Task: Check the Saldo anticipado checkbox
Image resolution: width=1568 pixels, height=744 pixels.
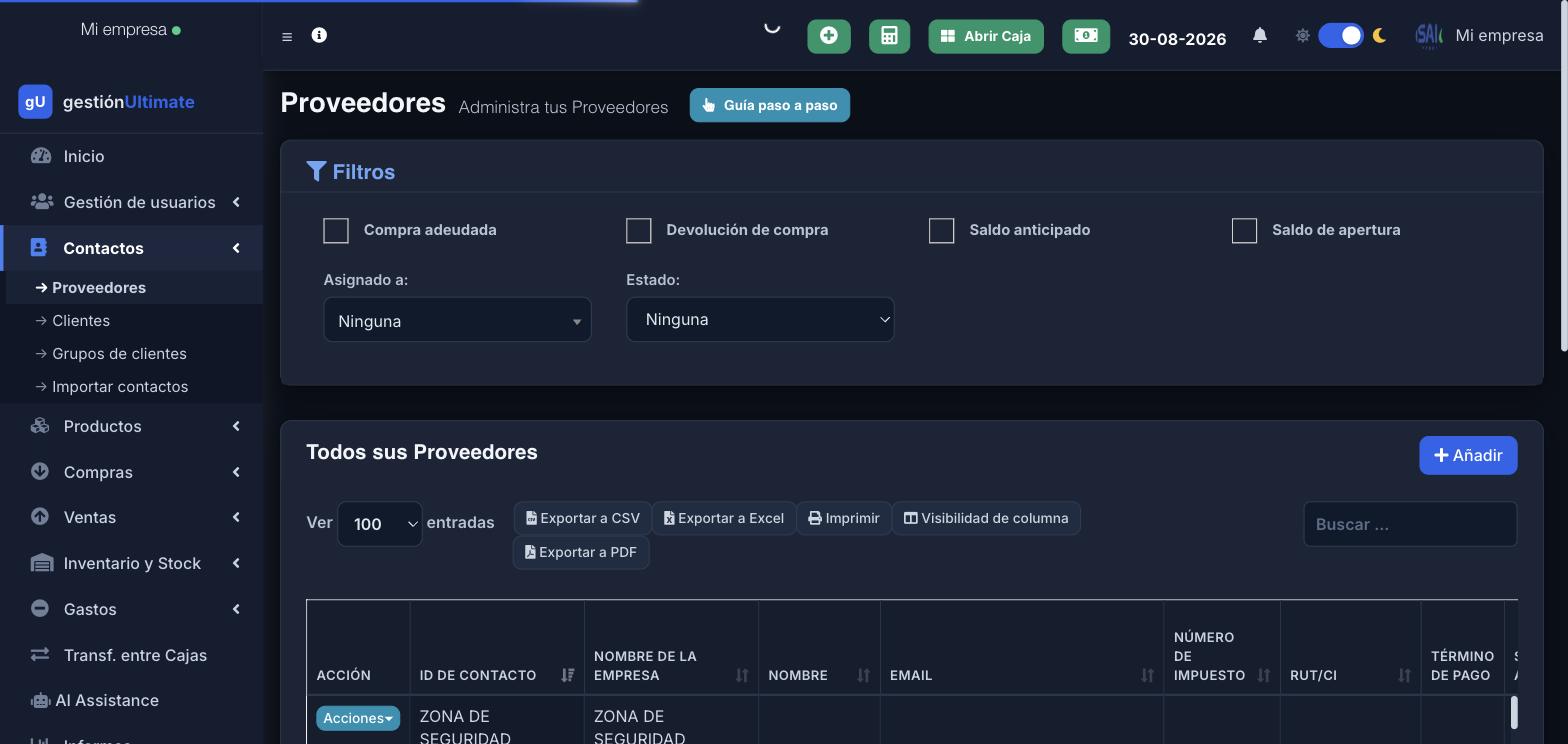Action: click(942, 230)
